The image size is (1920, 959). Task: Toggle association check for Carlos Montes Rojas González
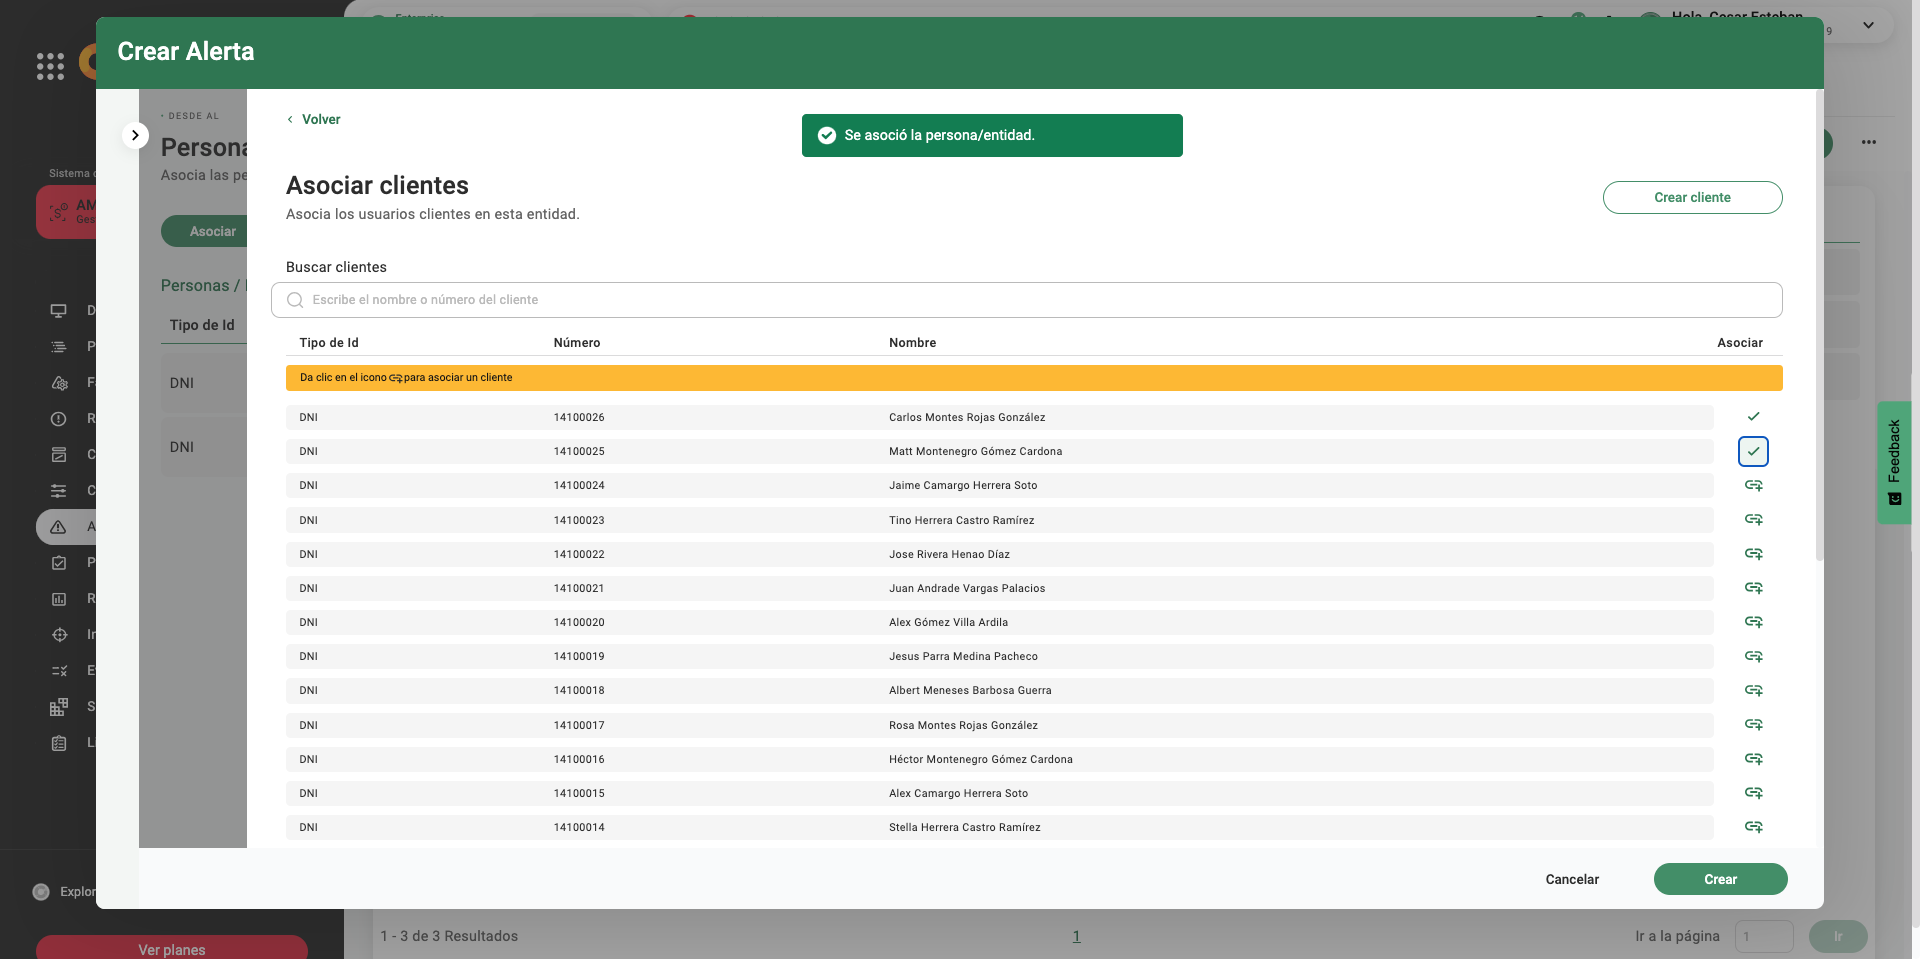(x=1753, y=417)
